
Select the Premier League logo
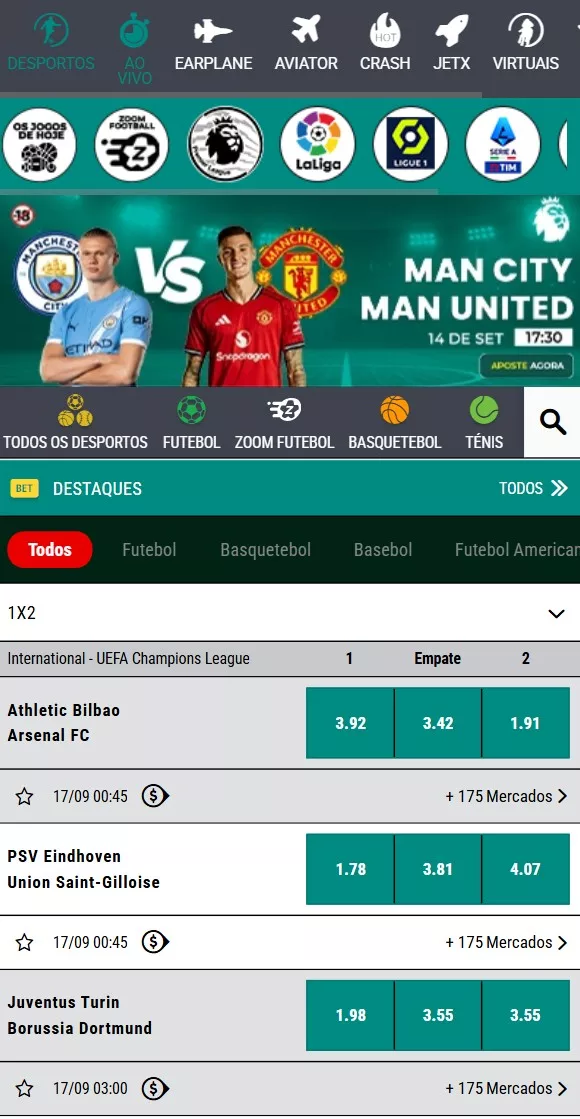225,144
